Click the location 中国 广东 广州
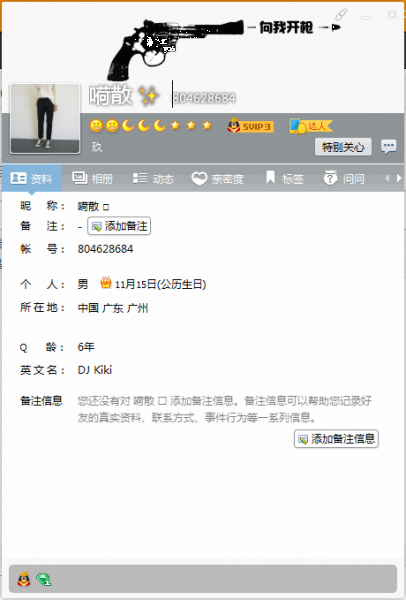 tap(113, 308)
